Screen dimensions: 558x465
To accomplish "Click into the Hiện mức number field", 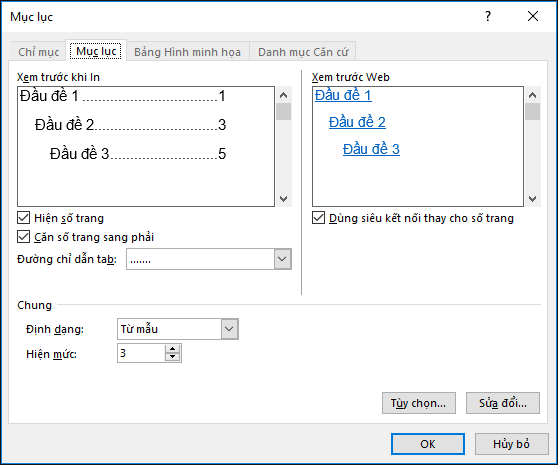I will [x=141, y=353].
